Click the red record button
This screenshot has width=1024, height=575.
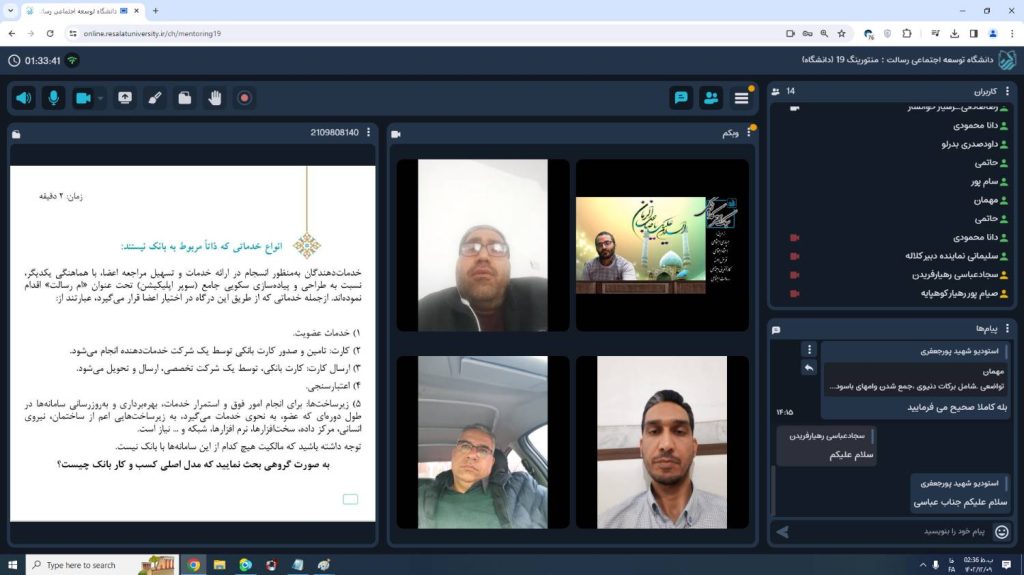tap(244, 98)
